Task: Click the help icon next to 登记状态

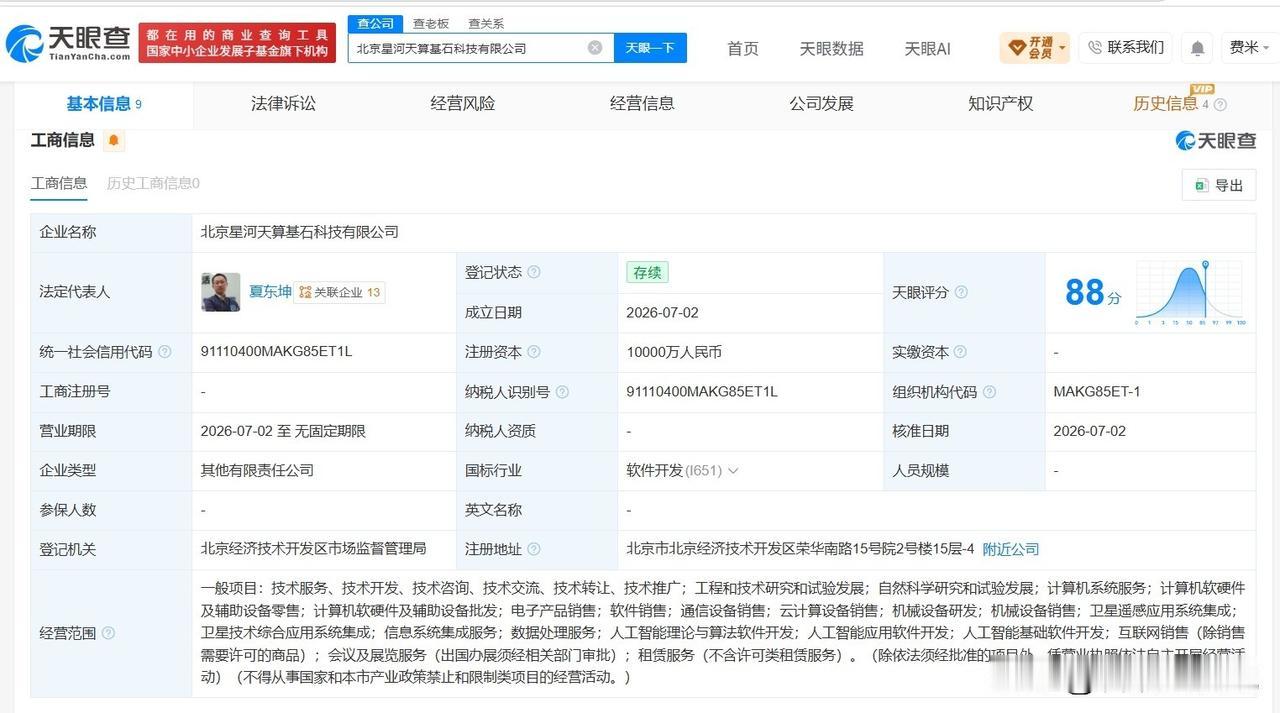Action: 533,272
